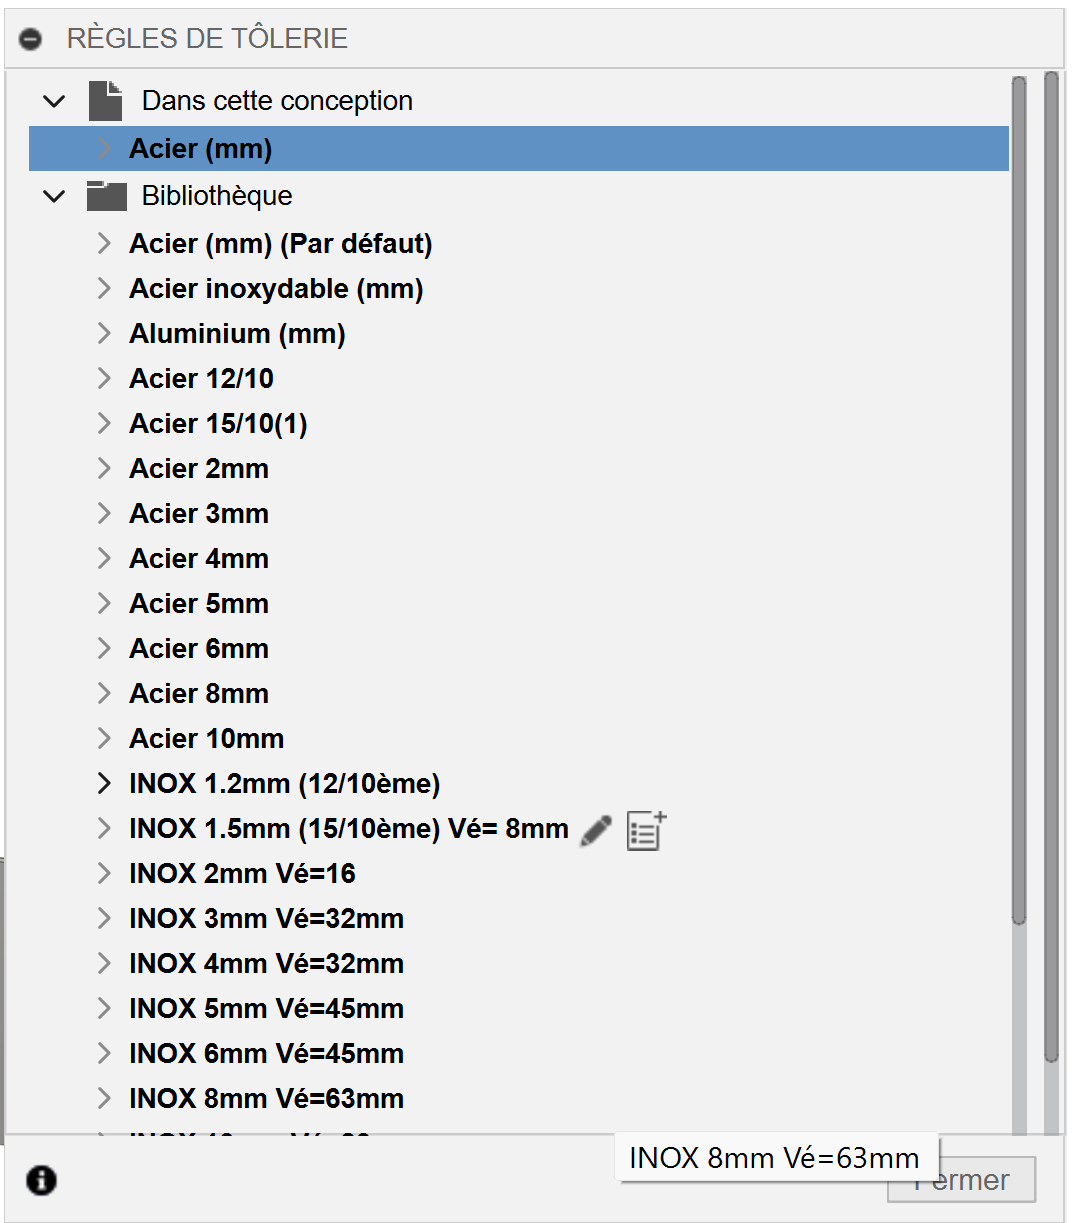Collapse the Bibliothèque section chevron
Viewport: 1075px width, 1223px height.
(x=54, y=196)
